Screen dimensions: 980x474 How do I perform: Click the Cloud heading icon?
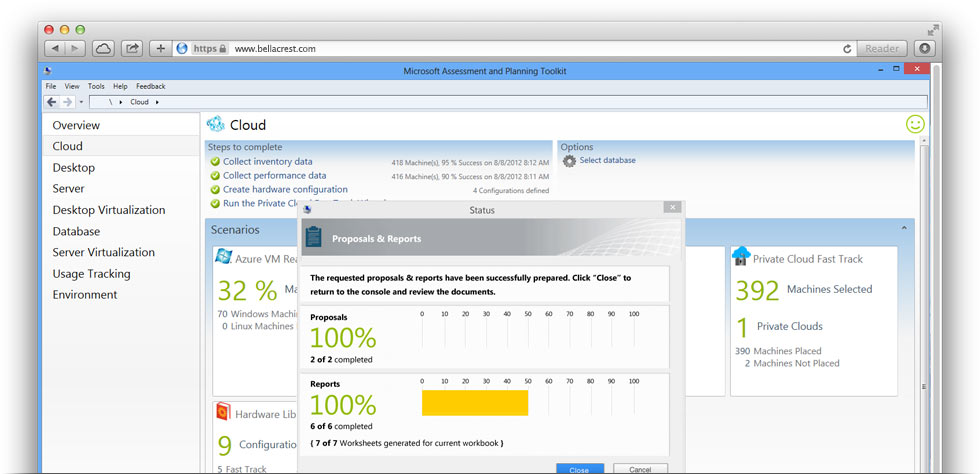point(216,124)
